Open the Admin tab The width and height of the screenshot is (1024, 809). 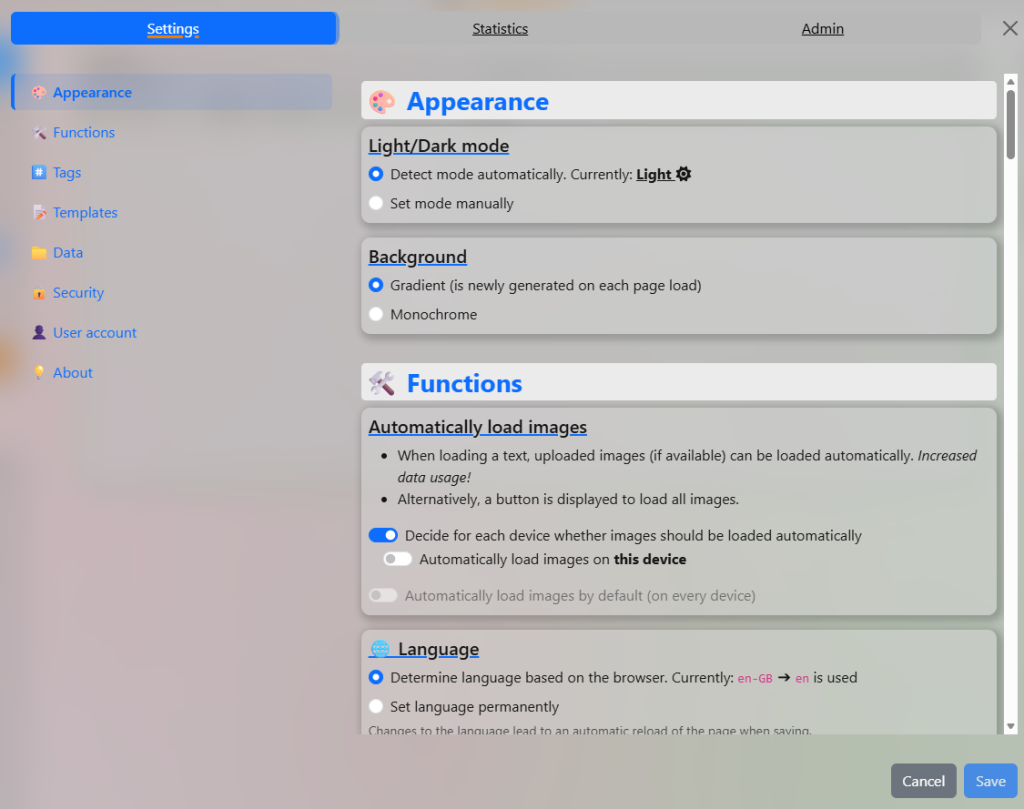[822, 29]
